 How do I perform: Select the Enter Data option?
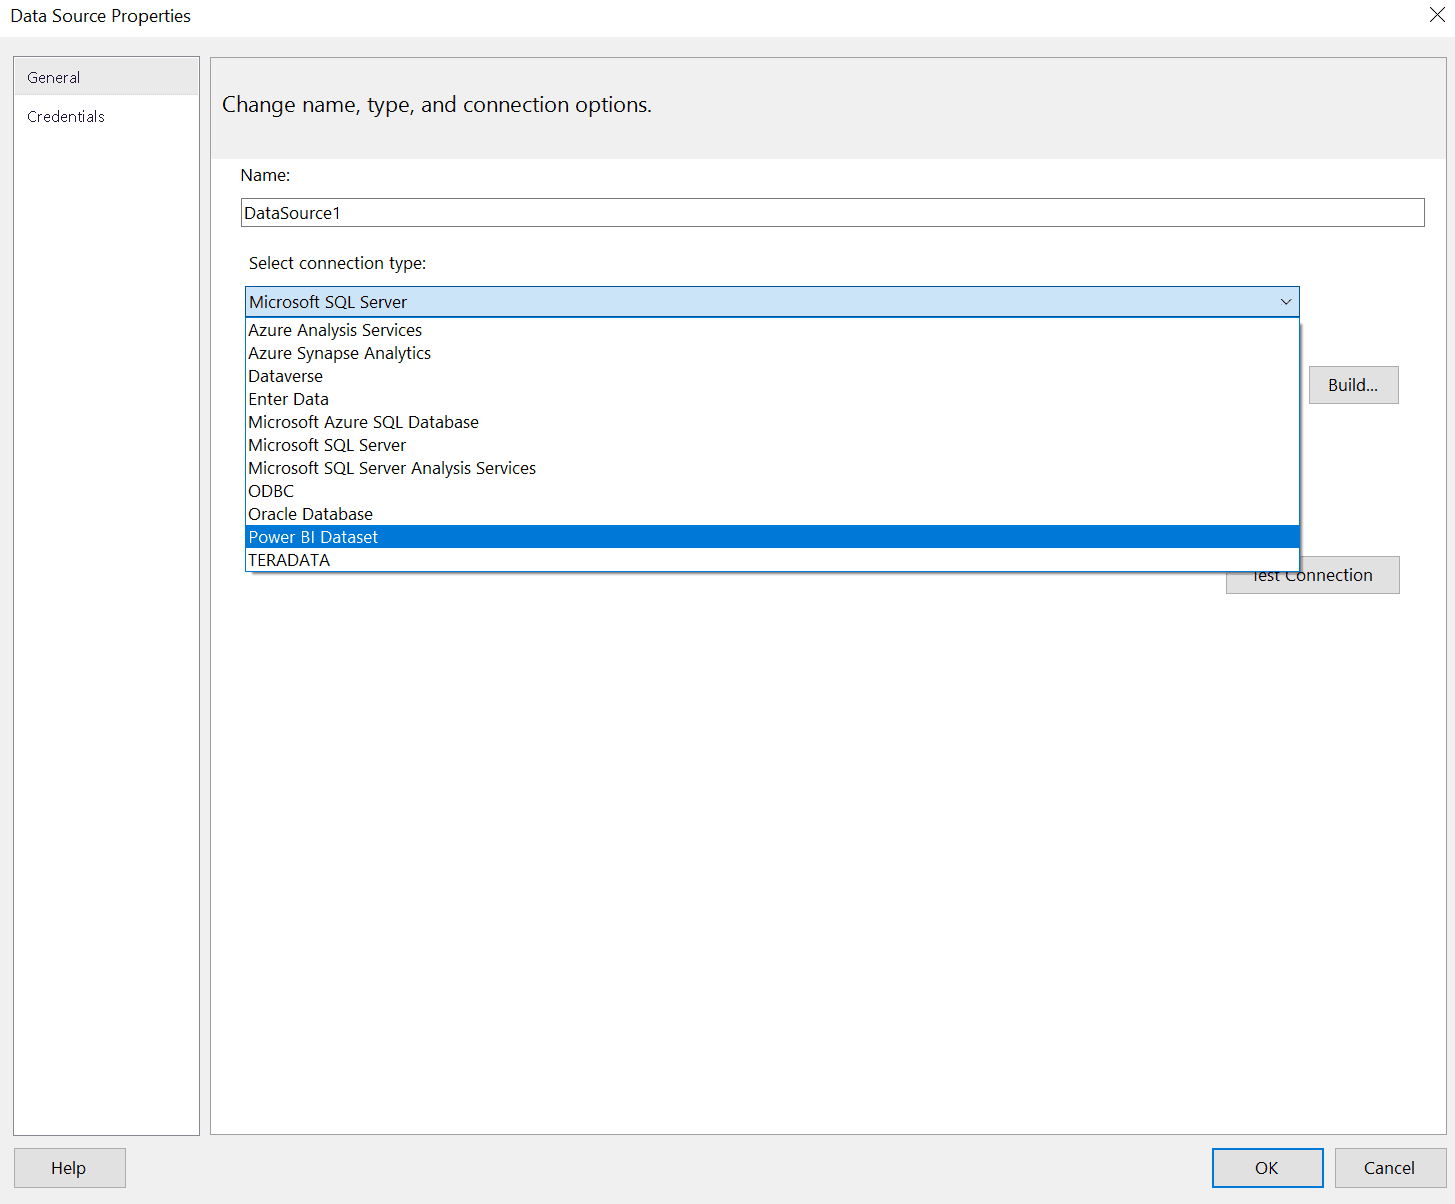click(289, 399)
